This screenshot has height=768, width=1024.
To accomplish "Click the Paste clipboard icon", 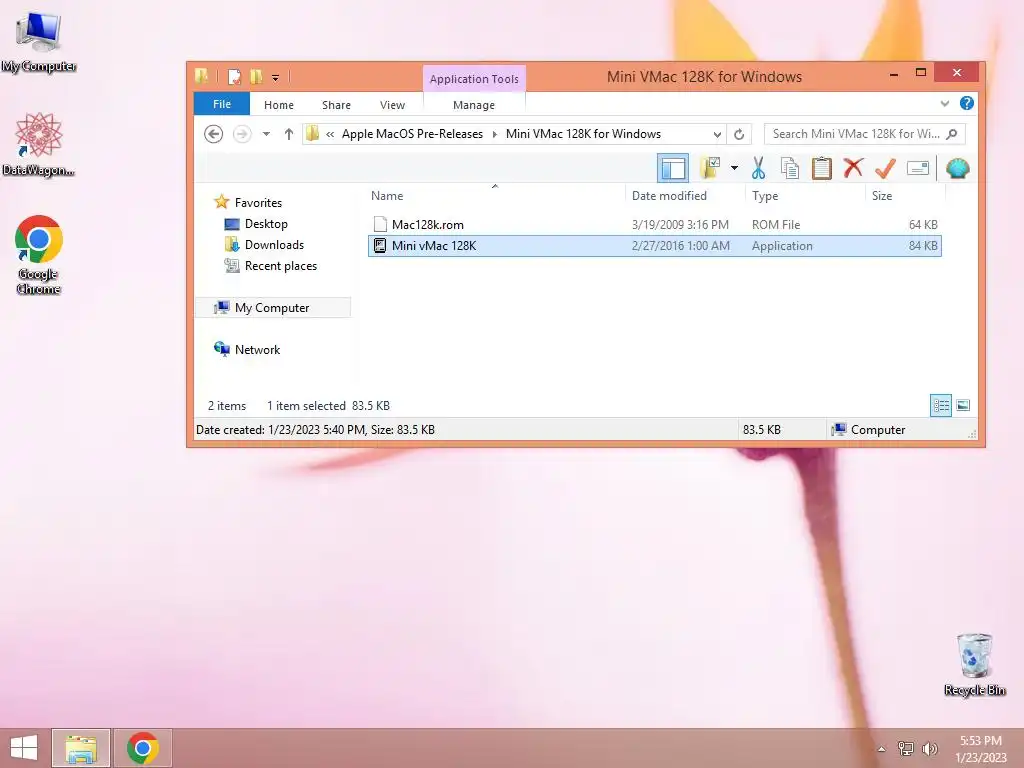I will pos(822,168).
